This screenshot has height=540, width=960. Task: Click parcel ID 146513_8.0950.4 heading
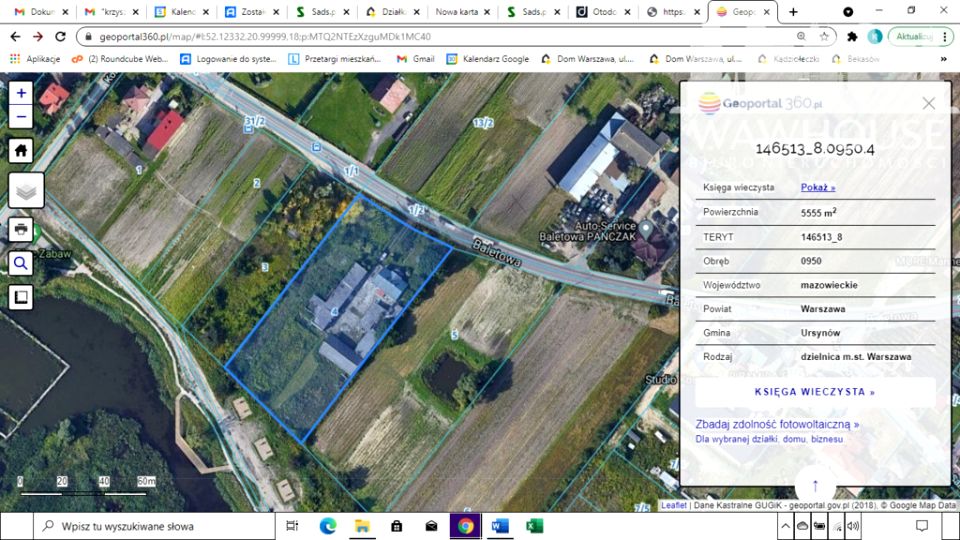(815, 149)
